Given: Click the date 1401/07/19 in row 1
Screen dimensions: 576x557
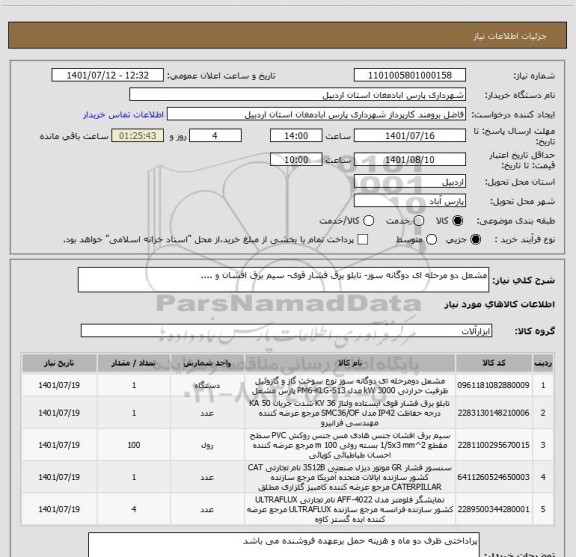Looking at the screenshot, I should coord(59,385).
